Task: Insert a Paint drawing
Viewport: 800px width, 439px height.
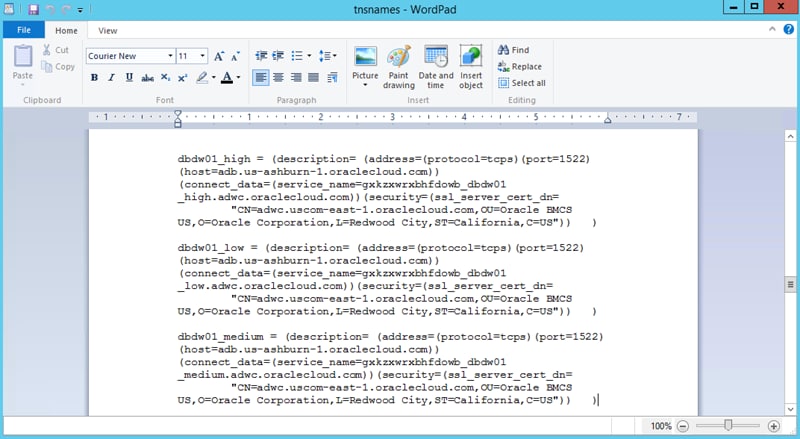Action: tap(398, 67)
